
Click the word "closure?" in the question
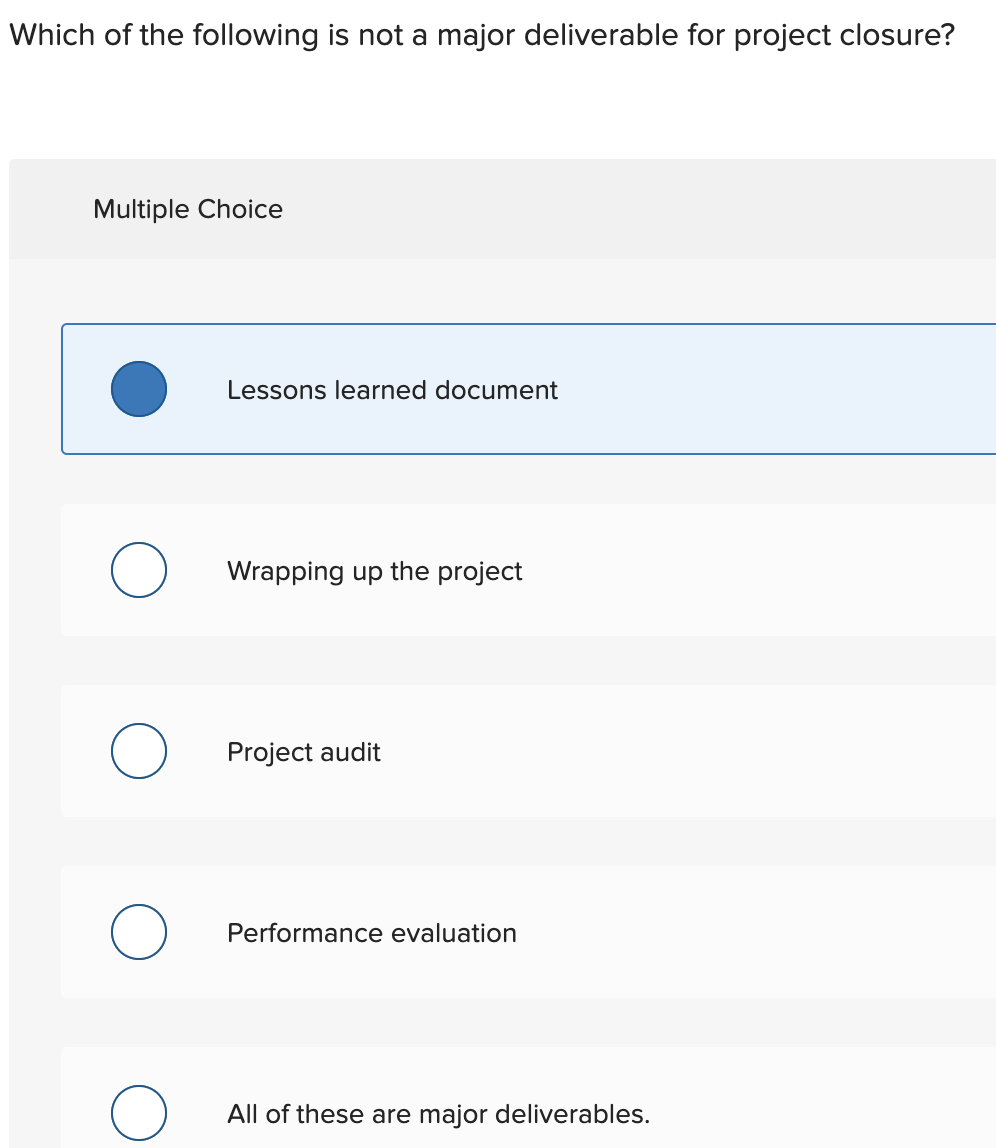[x=898, y=36]
